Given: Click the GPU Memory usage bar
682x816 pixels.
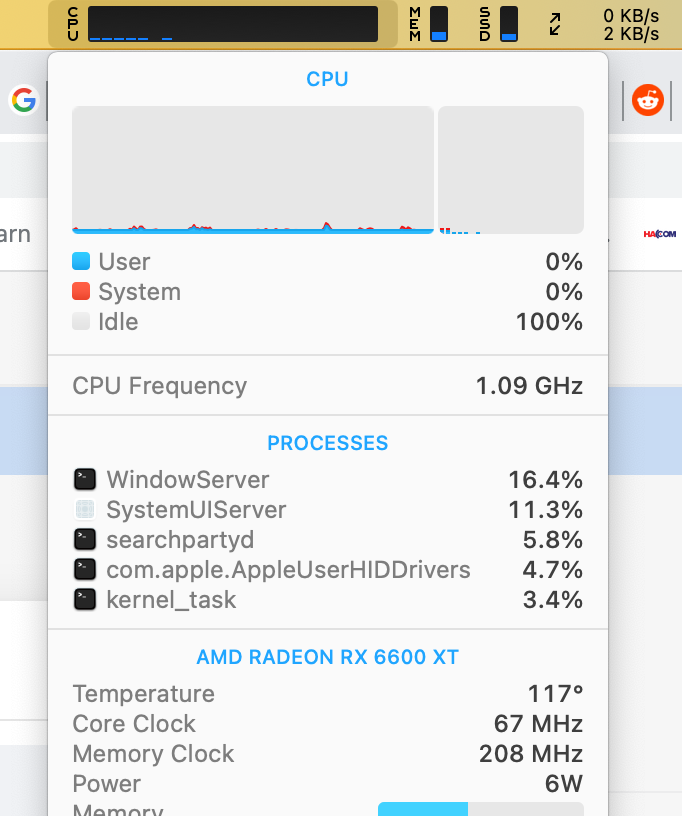Looking at the screenshot, I should click(x=480, y=810).
